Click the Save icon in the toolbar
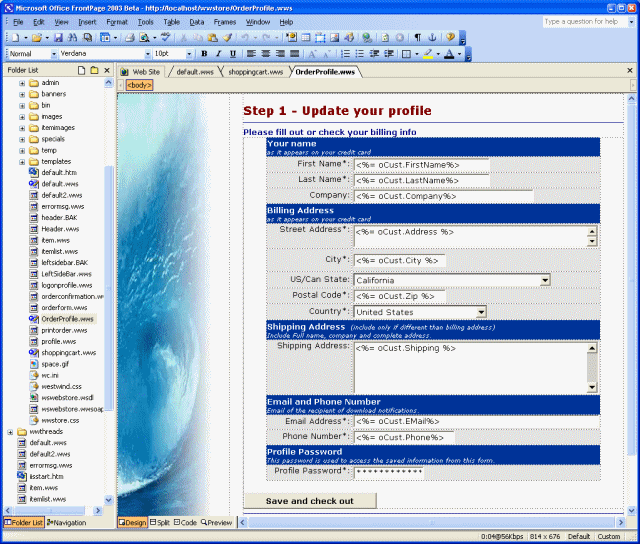Image resolution: width=640 pixels, height=544 pixels. [59, 37]
